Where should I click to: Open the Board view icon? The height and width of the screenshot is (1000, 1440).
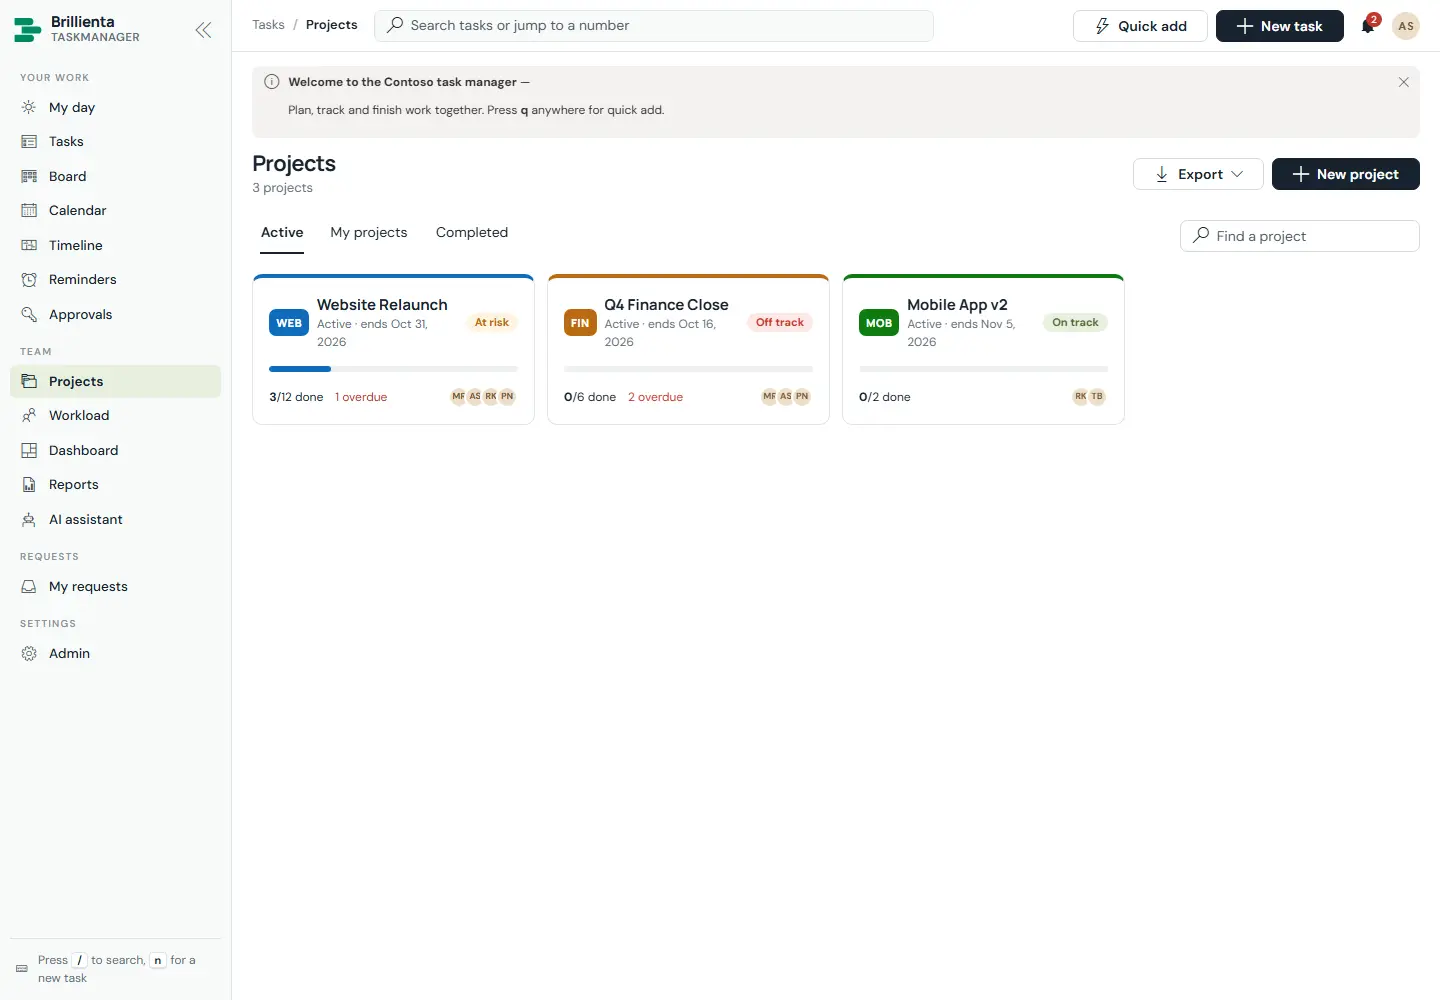29,176
